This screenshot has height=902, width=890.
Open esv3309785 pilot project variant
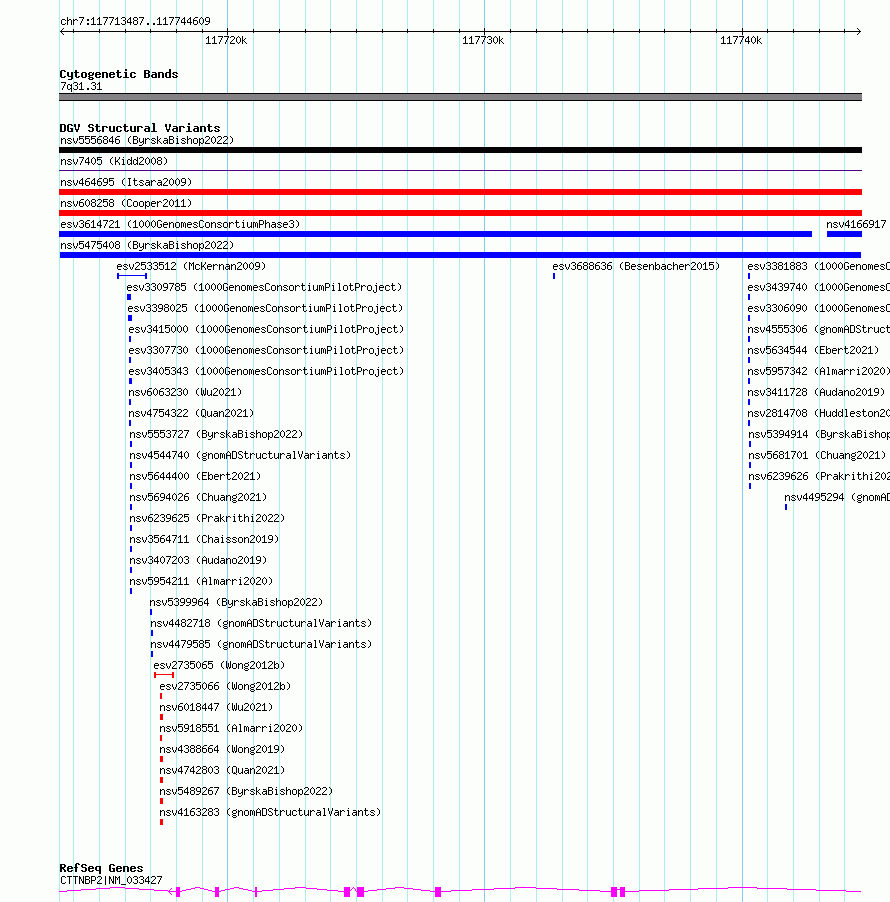(x=264, y=287)
